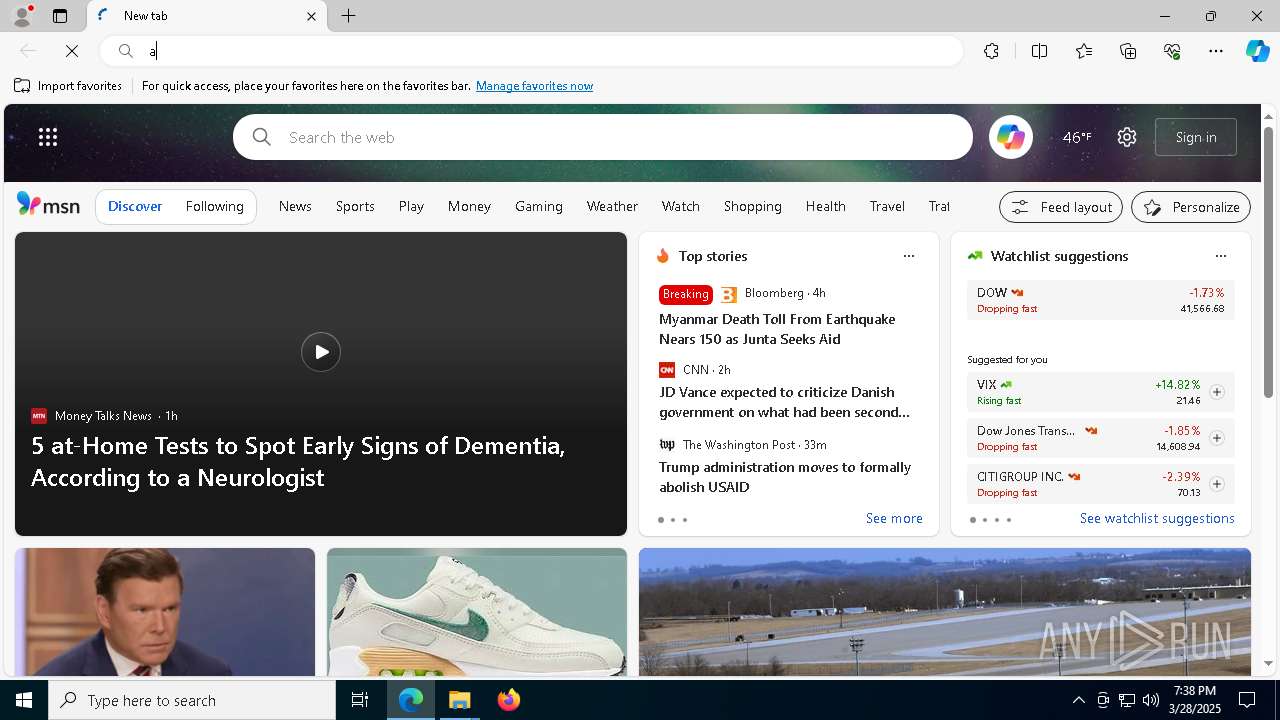
Task: Play the dementia tests video
Action: point(321,352)
